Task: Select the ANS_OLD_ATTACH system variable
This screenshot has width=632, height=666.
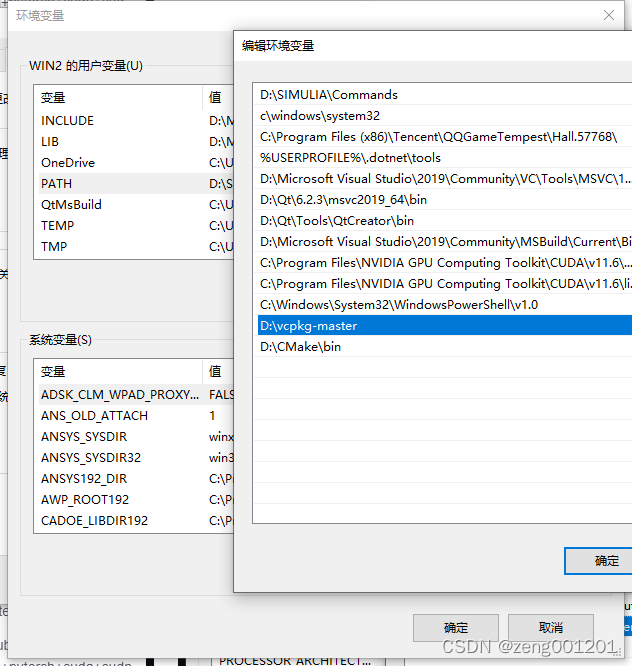Action: pyautogui.click(x=136, y=415)
